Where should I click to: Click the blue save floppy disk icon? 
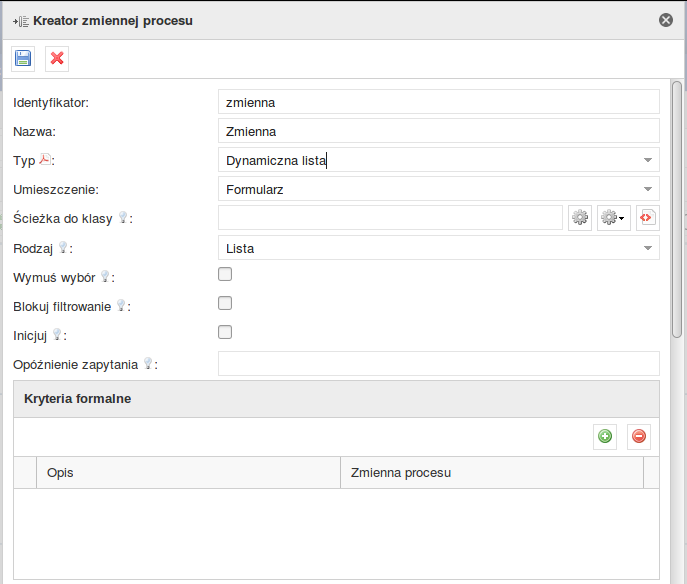click(23, 58)
